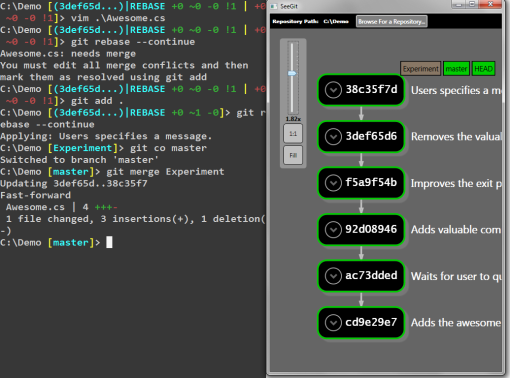Expand commit f5a9f54b chevron

click(x=333, y=183)
